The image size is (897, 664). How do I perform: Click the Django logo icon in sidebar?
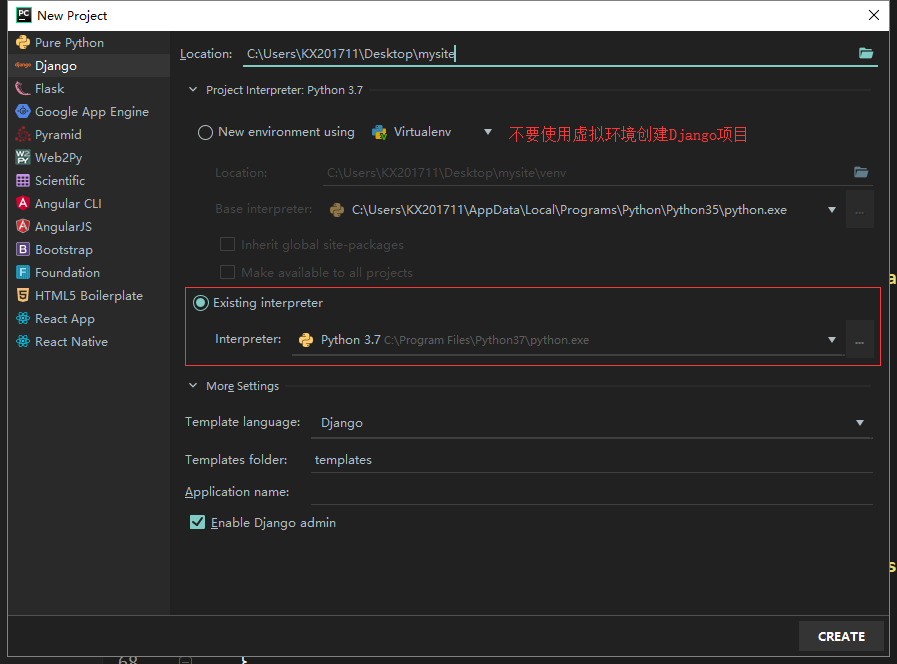[23, 65]
